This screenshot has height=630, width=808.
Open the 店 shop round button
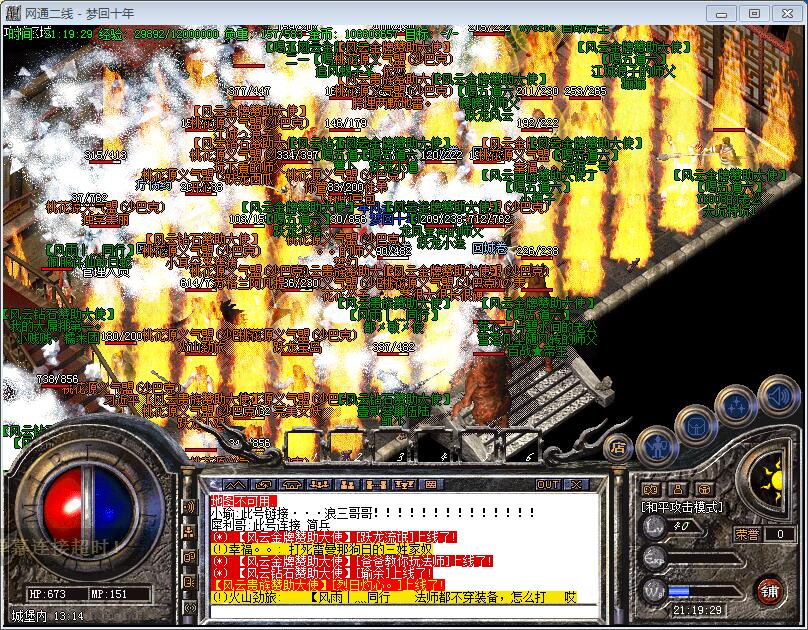click(x=618, y=448)
